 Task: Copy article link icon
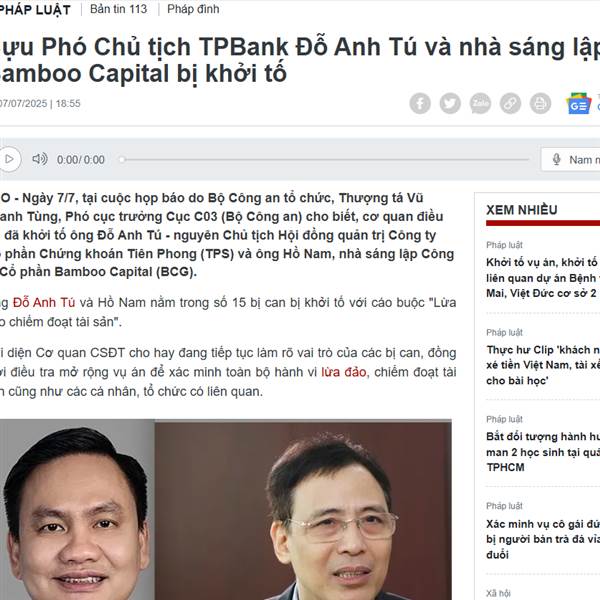tap(510, 103)
